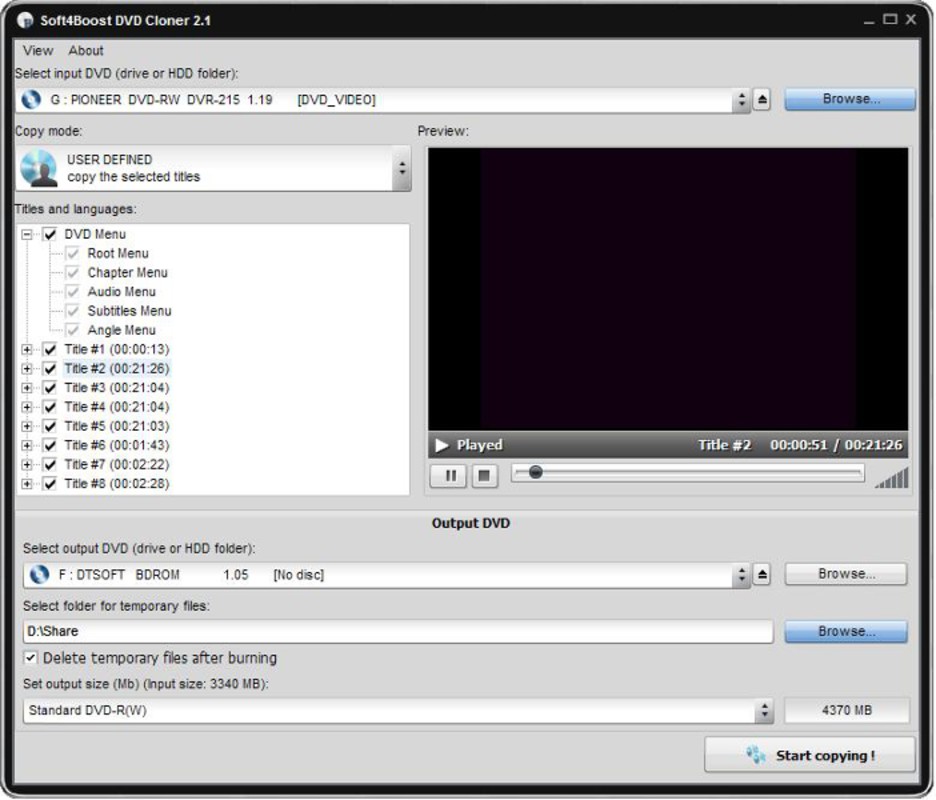Pause the preview playback
This screenshot has width=936, height=800.
tap(448, 476)
